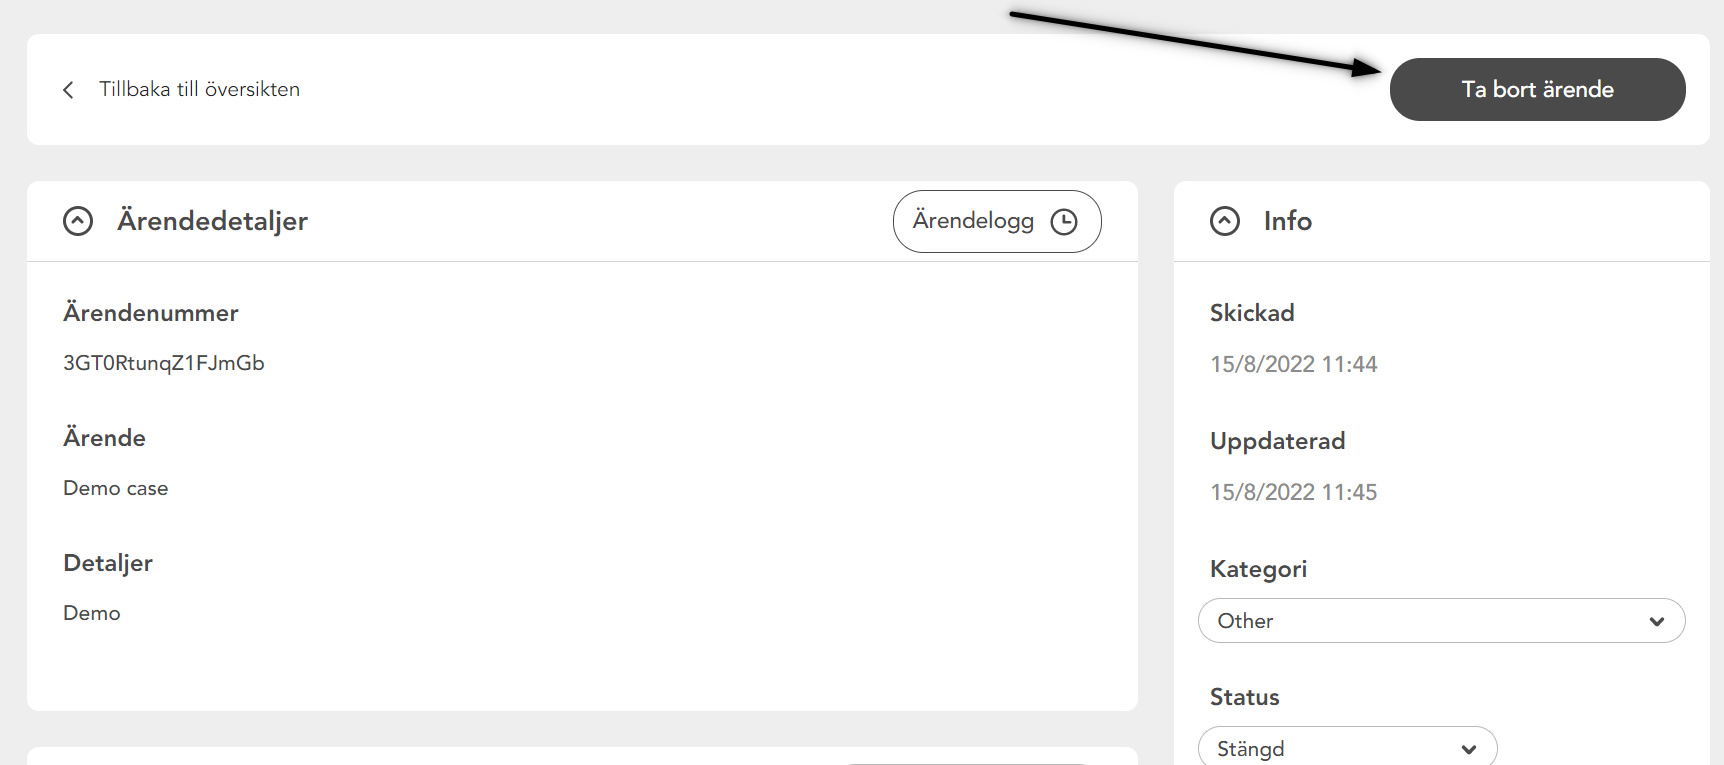The height and width of the screenshot is (765, 1724).
Task: Open the Tillbaka till översikten link
Action: point(199,89)
